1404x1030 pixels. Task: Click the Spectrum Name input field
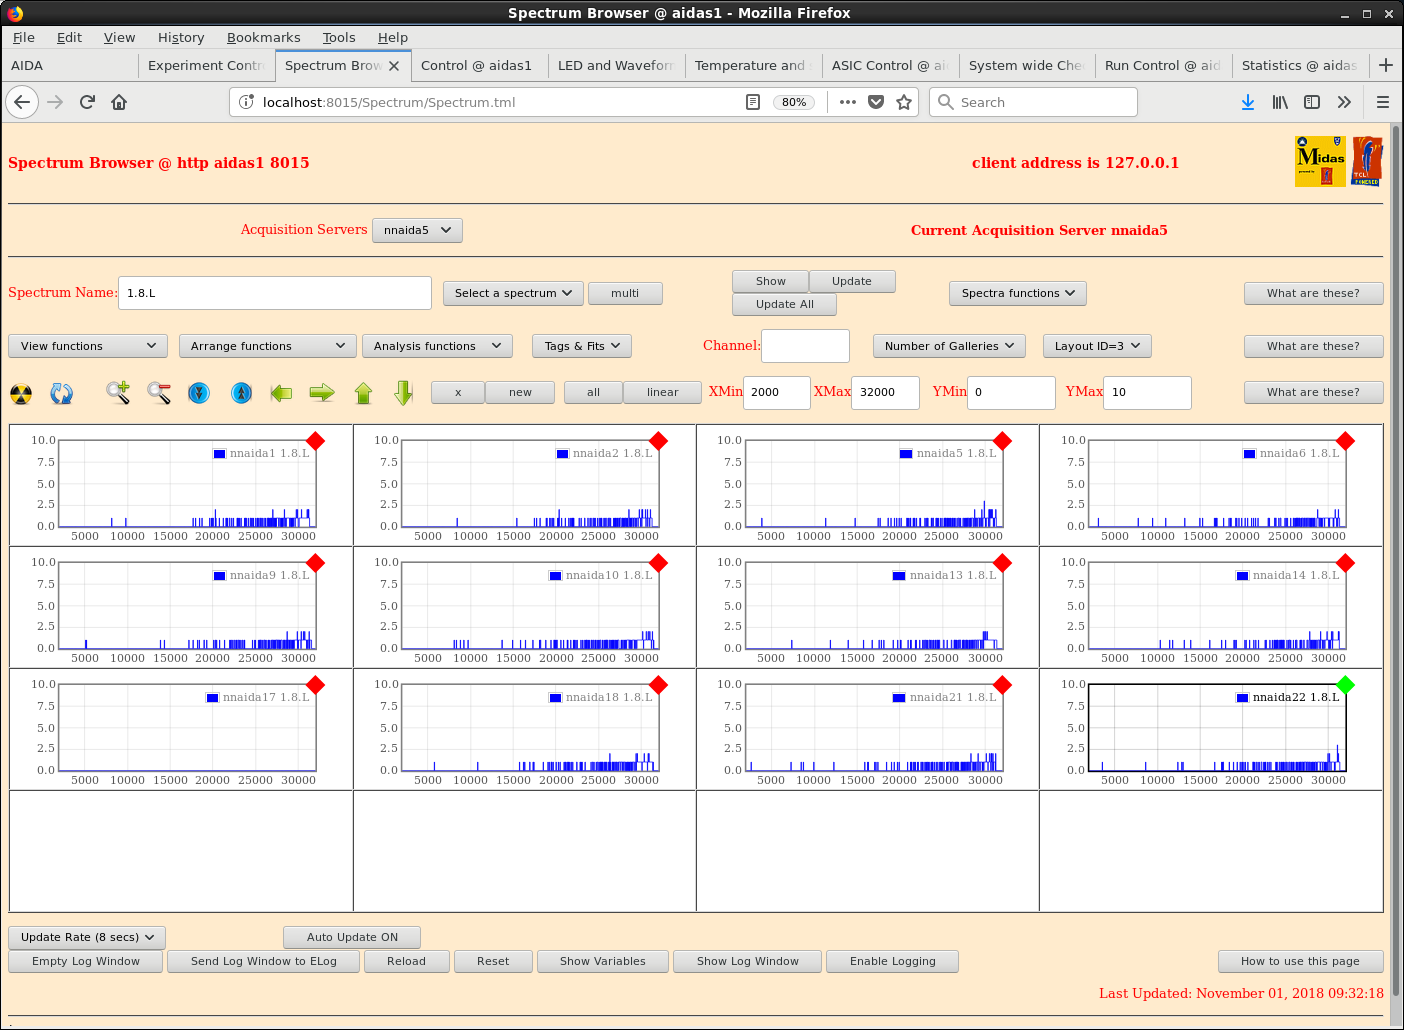pos(275,293)
